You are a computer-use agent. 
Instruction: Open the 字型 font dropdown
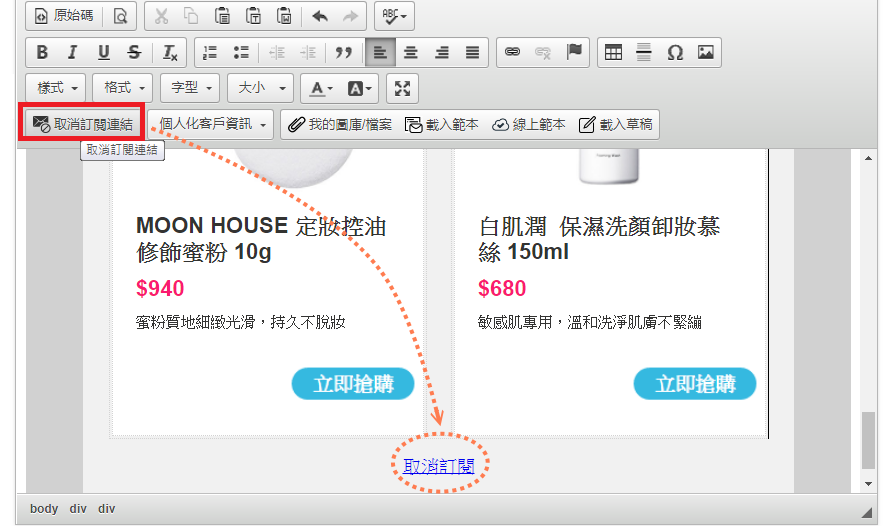pyautogui.click(x=190, y=88)
